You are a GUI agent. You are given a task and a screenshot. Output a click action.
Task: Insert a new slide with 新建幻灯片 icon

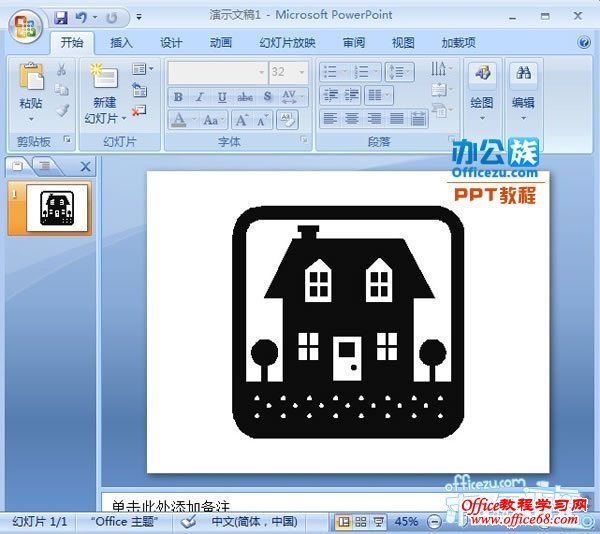pyautogui.click(x=104, y=77)
